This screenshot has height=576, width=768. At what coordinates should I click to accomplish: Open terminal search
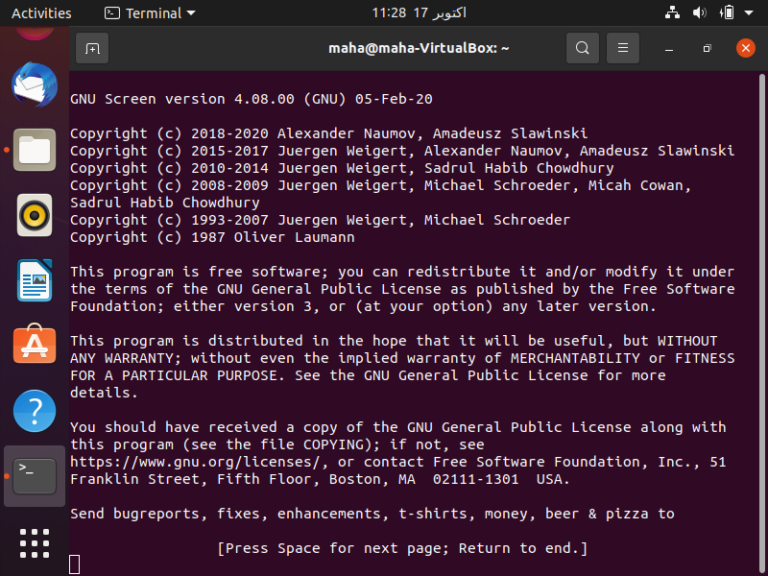click(582, 48)
